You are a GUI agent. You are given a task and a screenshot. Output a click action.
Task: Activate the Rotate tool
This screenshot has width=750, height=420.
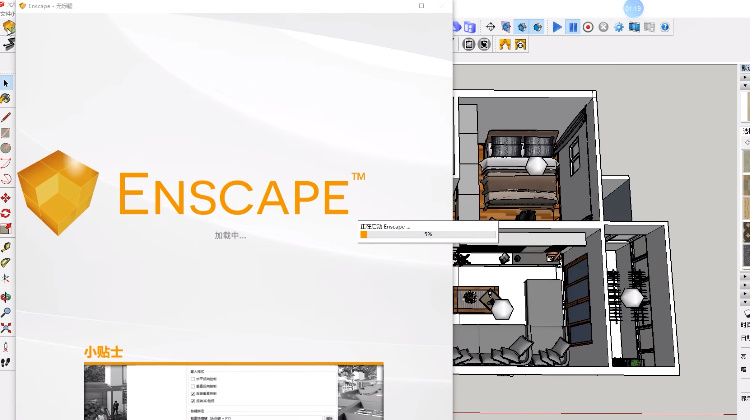pos(6,213)
